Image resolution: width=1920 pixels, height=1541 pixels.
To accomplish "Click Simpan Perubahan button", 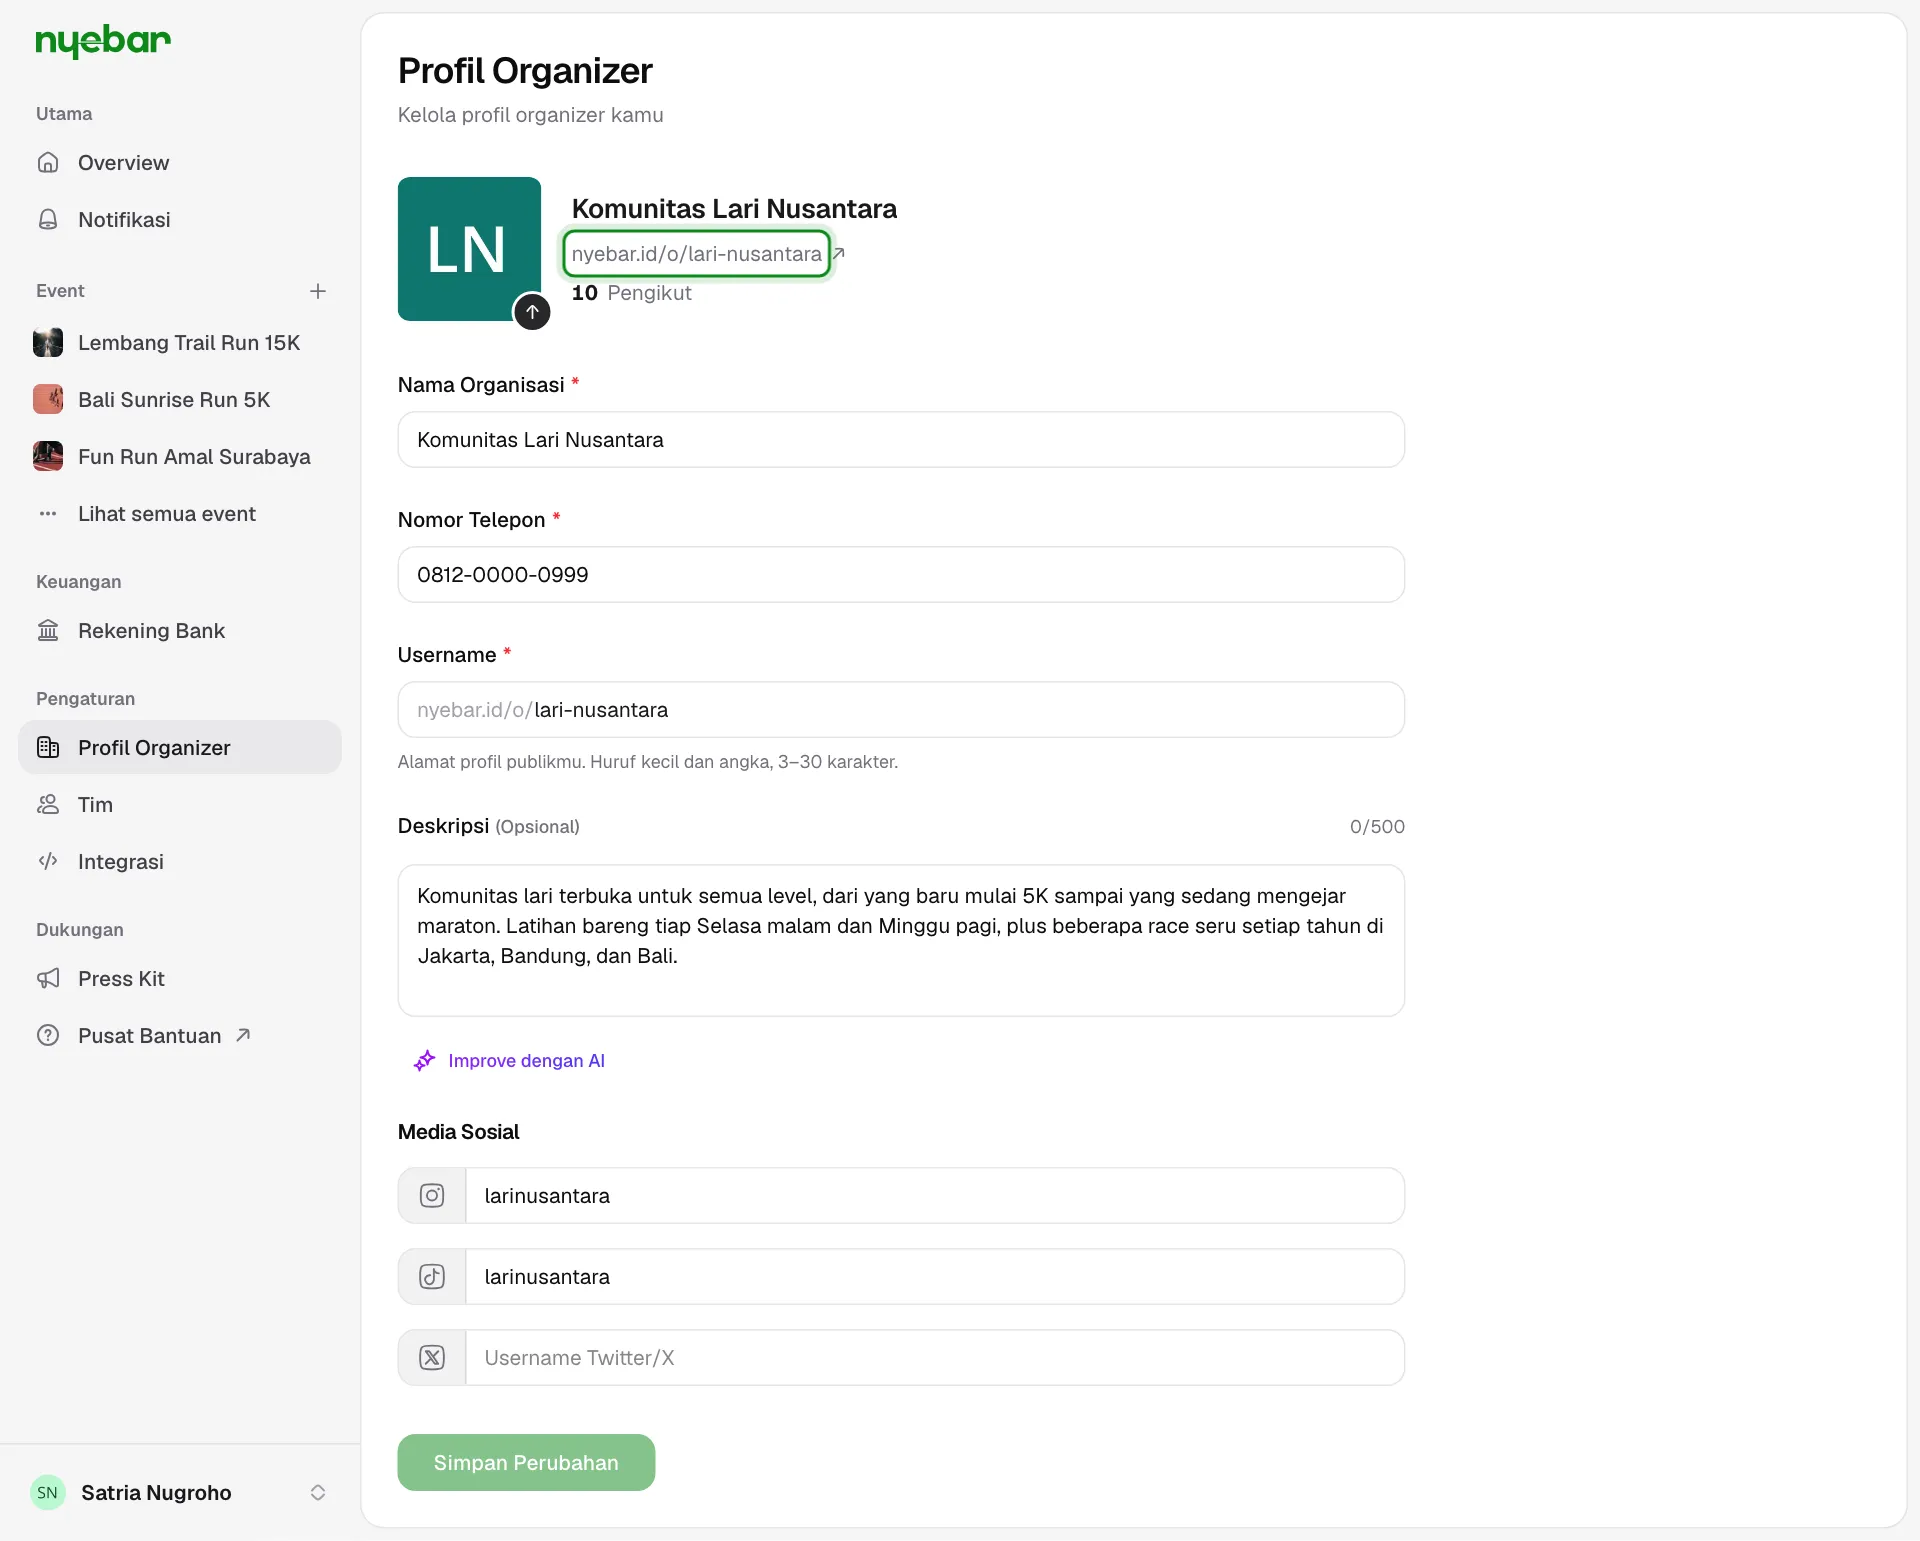I will pos(526,1463).
